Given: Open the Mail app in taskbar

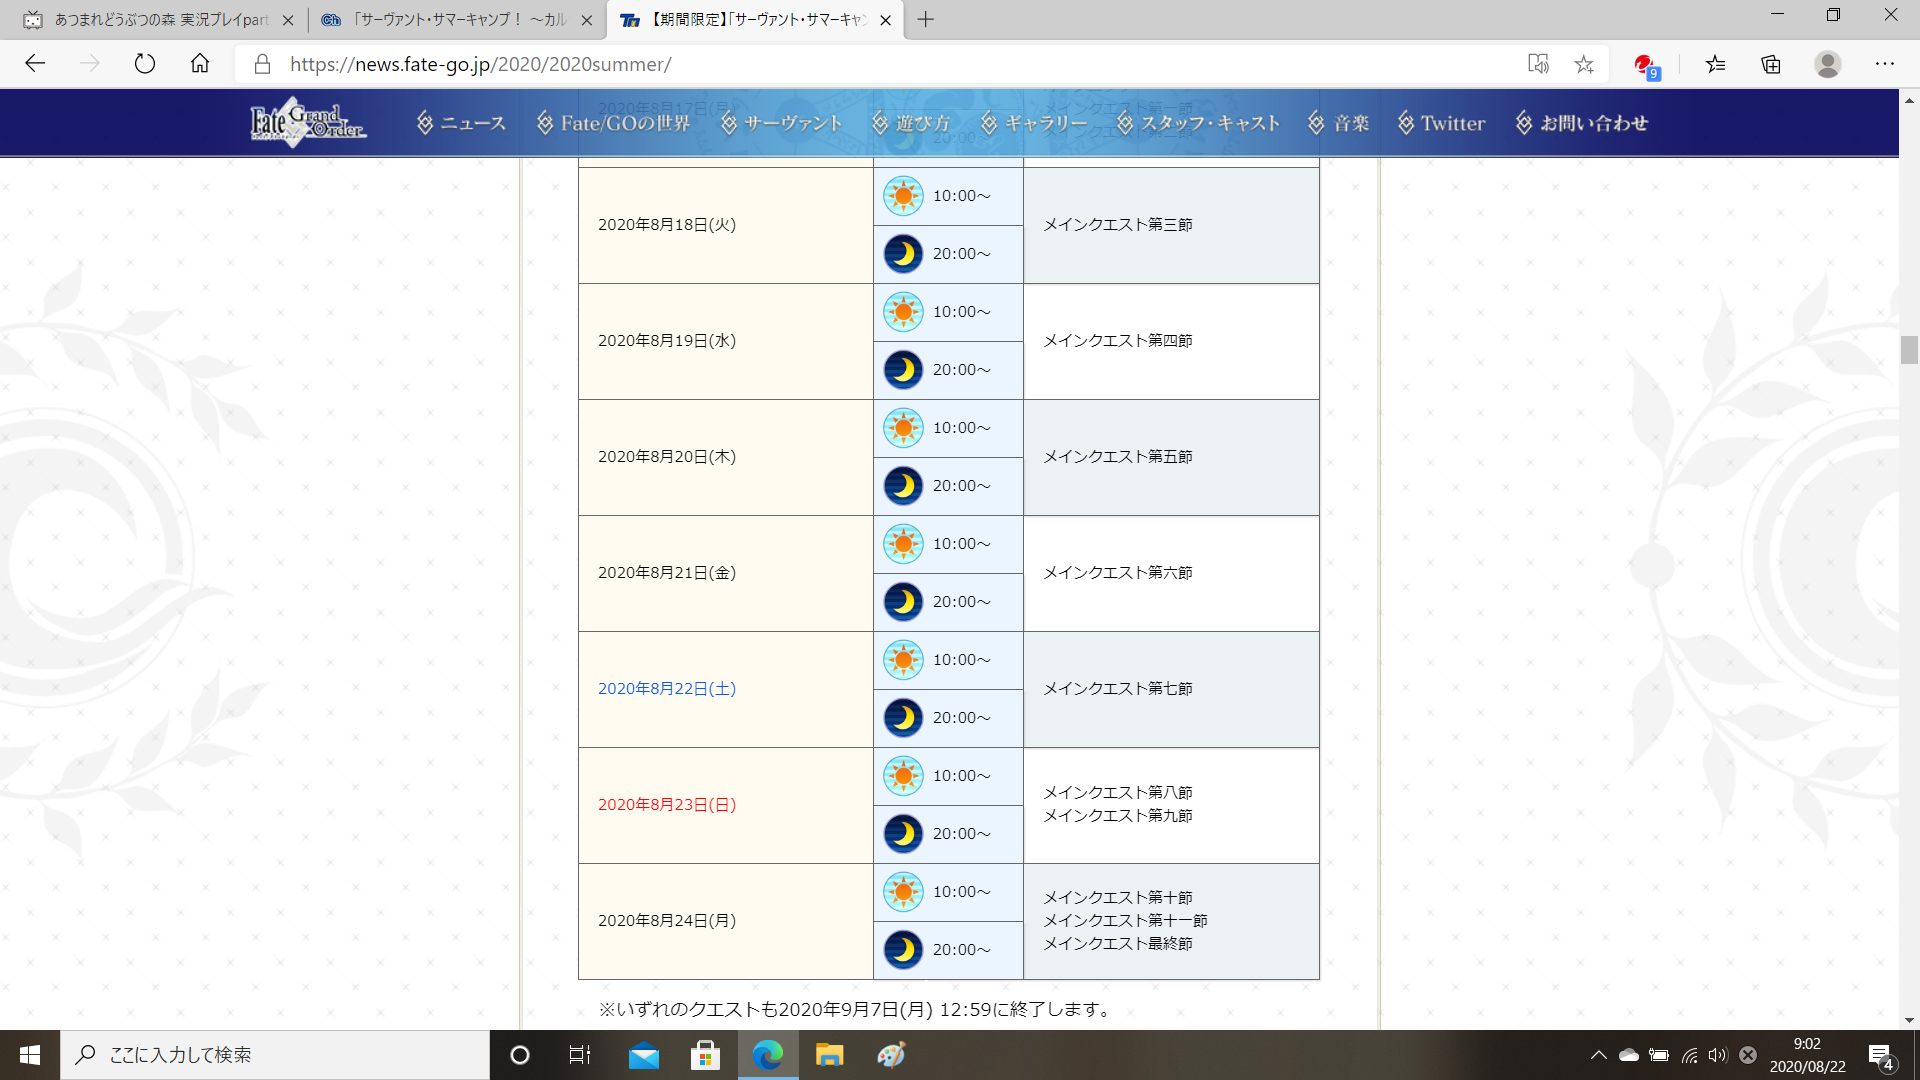Looking at the screenshot, I should [643, 1055].
